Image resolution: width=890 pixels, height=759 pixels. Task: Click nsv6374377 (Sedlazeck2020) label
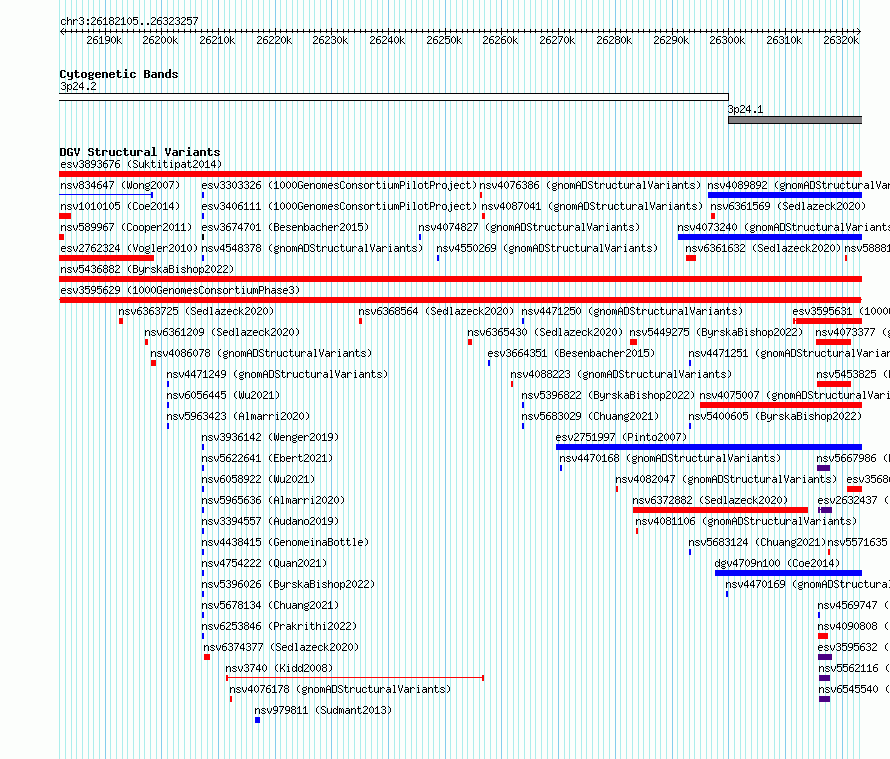click(282, 648)
